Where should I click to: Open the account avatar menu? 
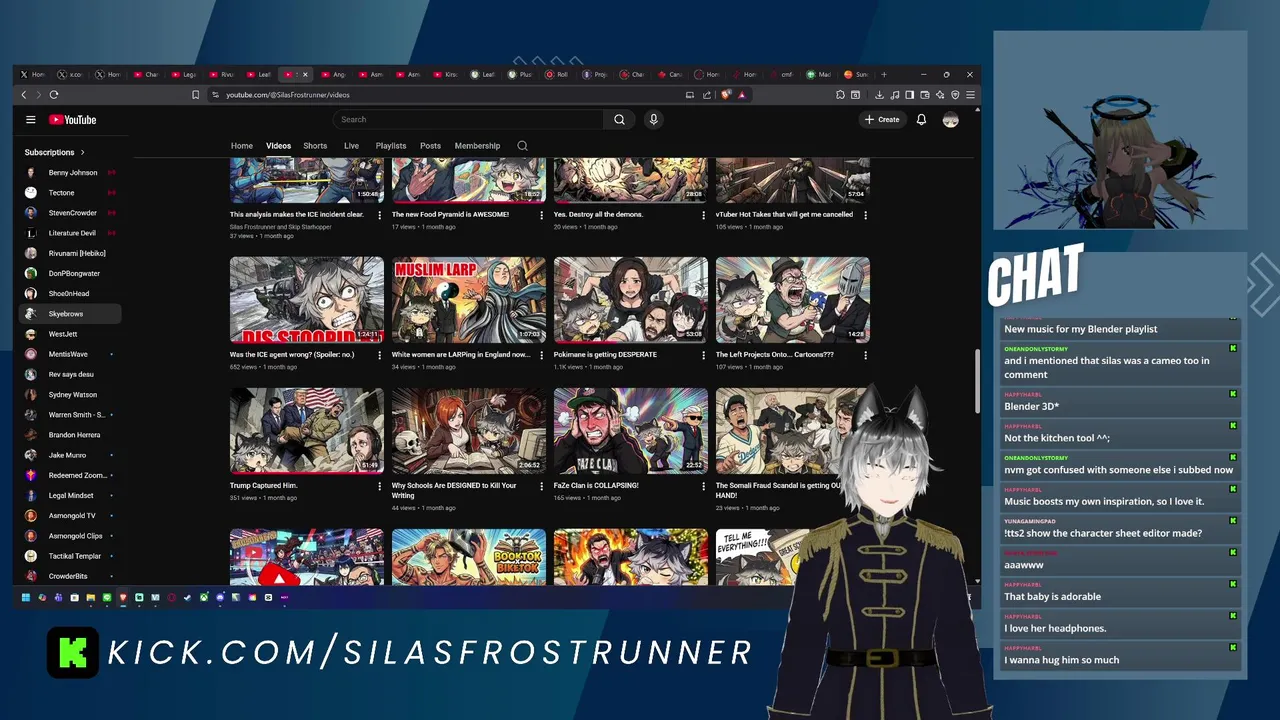tap(950, 120)
